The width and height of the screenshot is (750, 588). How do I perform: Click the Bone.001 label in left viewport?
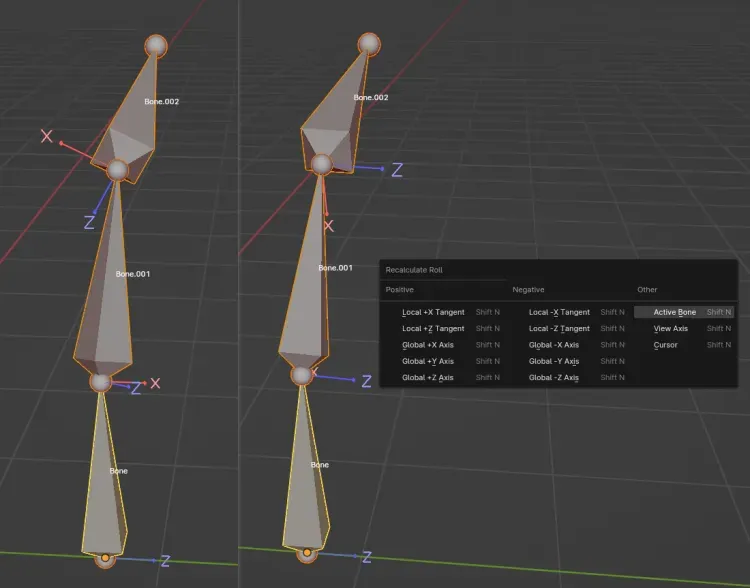coord(133,274)
